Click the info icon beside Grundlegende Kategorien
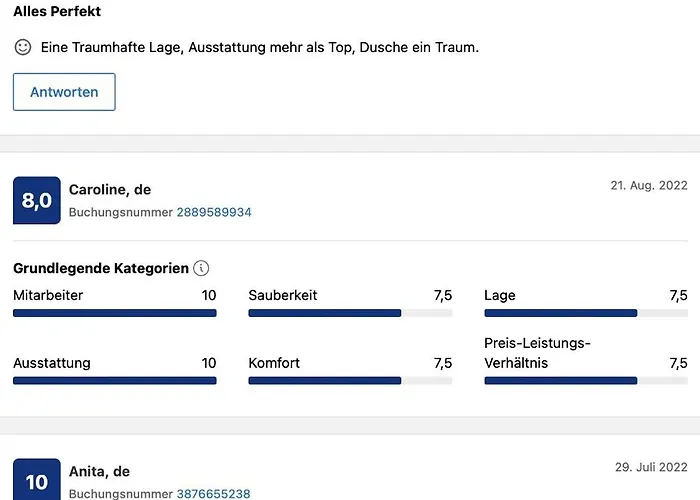The image size is (700, 500). pos(201,268)
